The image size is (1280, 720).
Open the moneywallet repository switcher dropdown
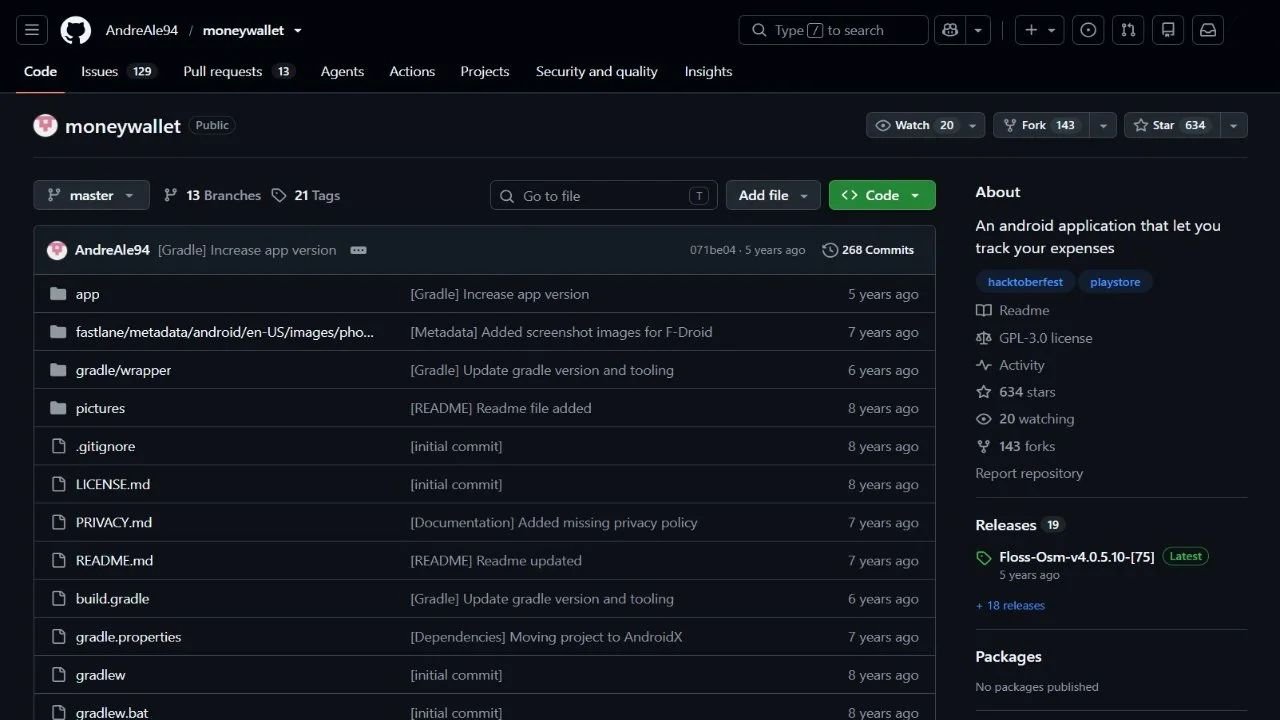click(x=297, y=30)
